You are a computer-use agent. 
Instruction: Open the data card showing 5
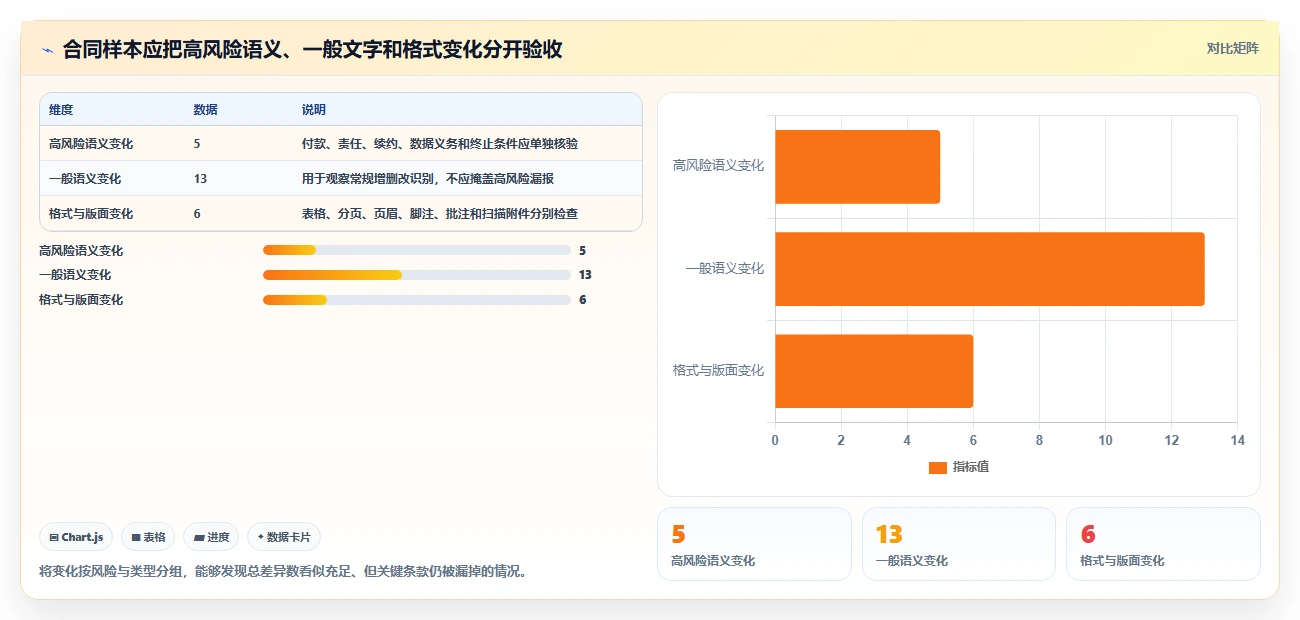pyautogui.click(x=754, y=544)
